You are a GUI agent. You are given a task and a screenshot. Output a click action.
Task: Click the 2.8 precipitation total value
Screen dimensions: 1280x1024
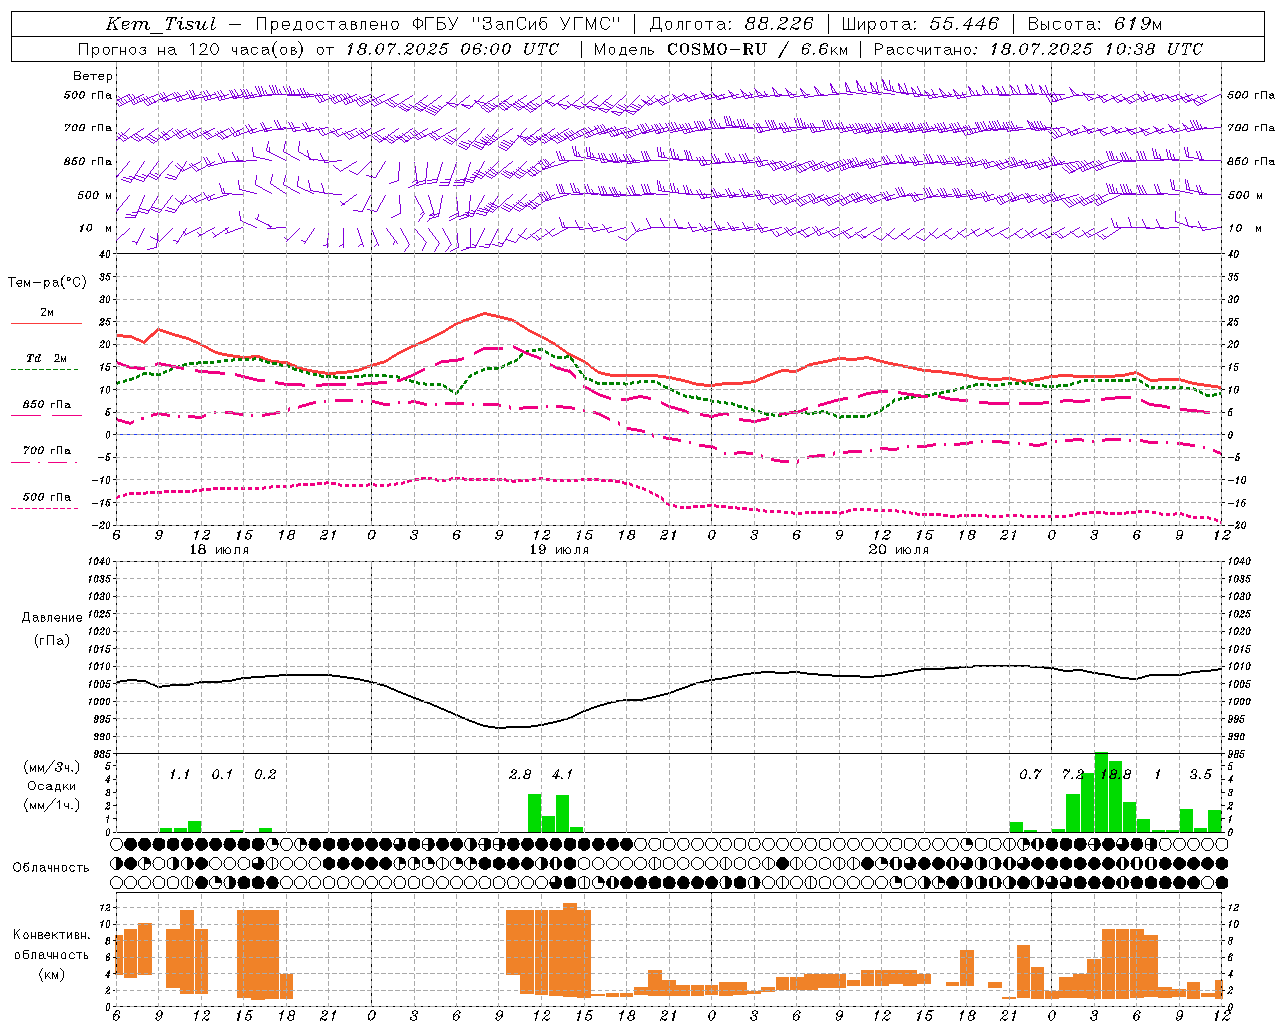click(520, 775)
